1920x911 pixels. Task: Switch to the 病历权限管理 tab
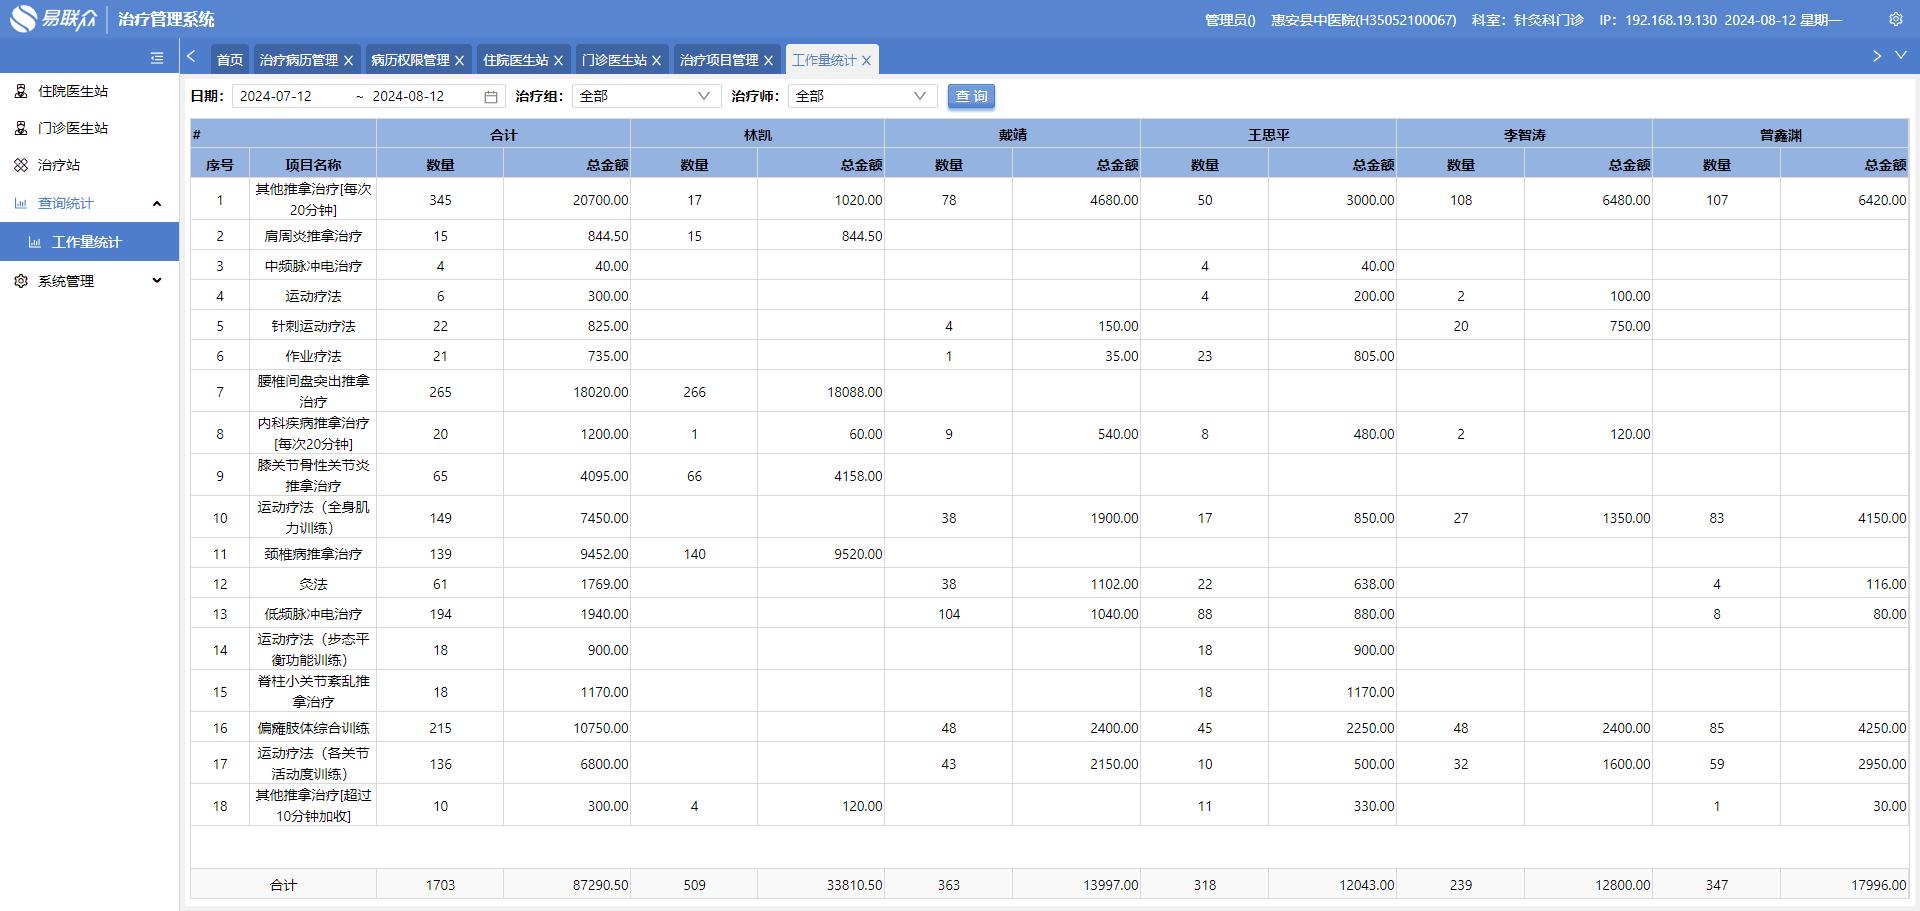click(x=410, y=60)
